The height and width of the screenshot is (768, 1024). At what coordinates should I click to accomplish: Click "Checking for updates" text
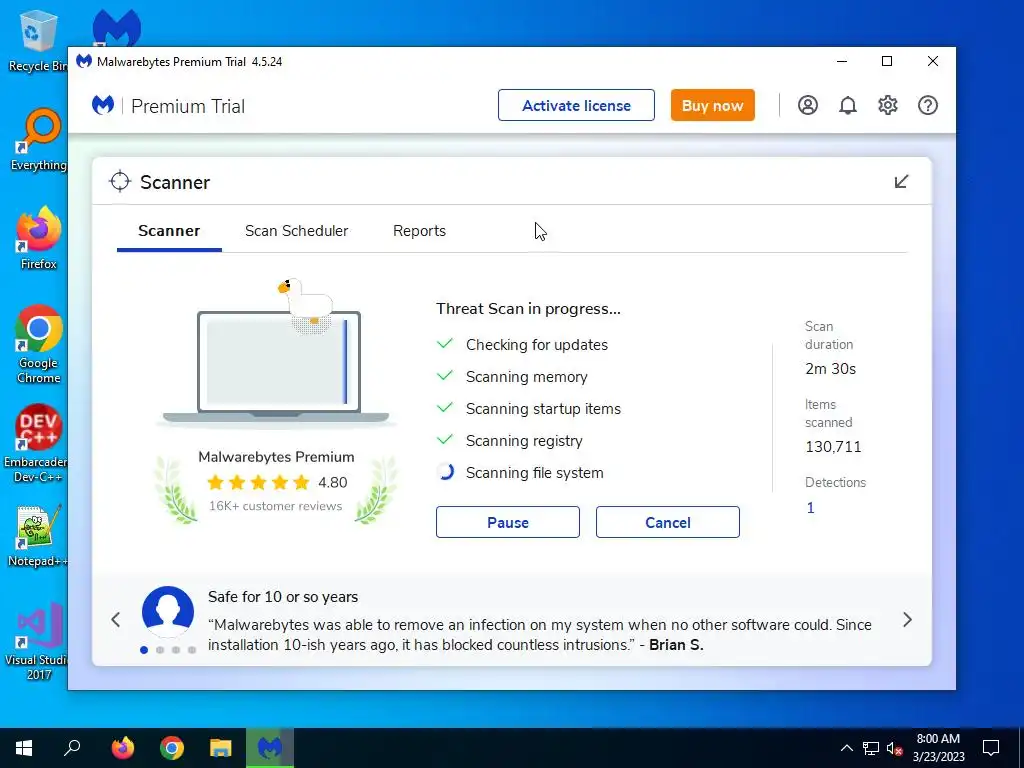tap(537, 345)
